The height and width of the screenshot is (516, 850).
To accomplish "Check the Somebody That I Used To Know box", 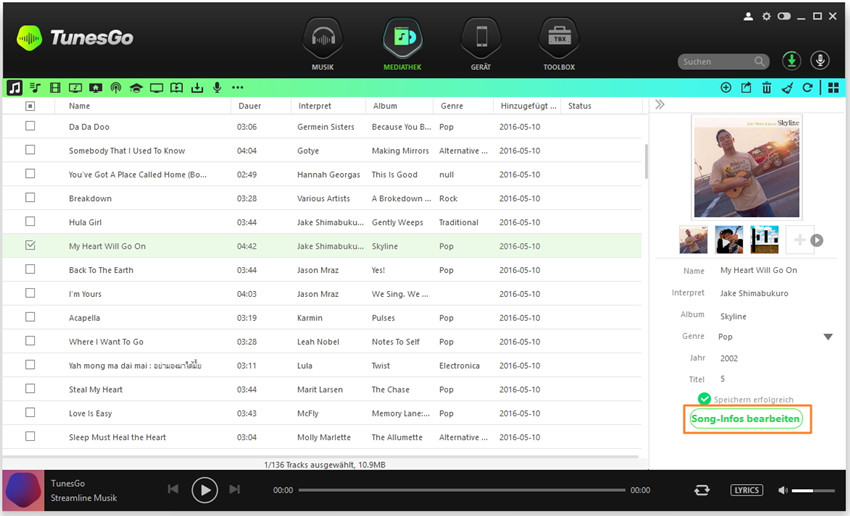I will click(x=30, y=150).
